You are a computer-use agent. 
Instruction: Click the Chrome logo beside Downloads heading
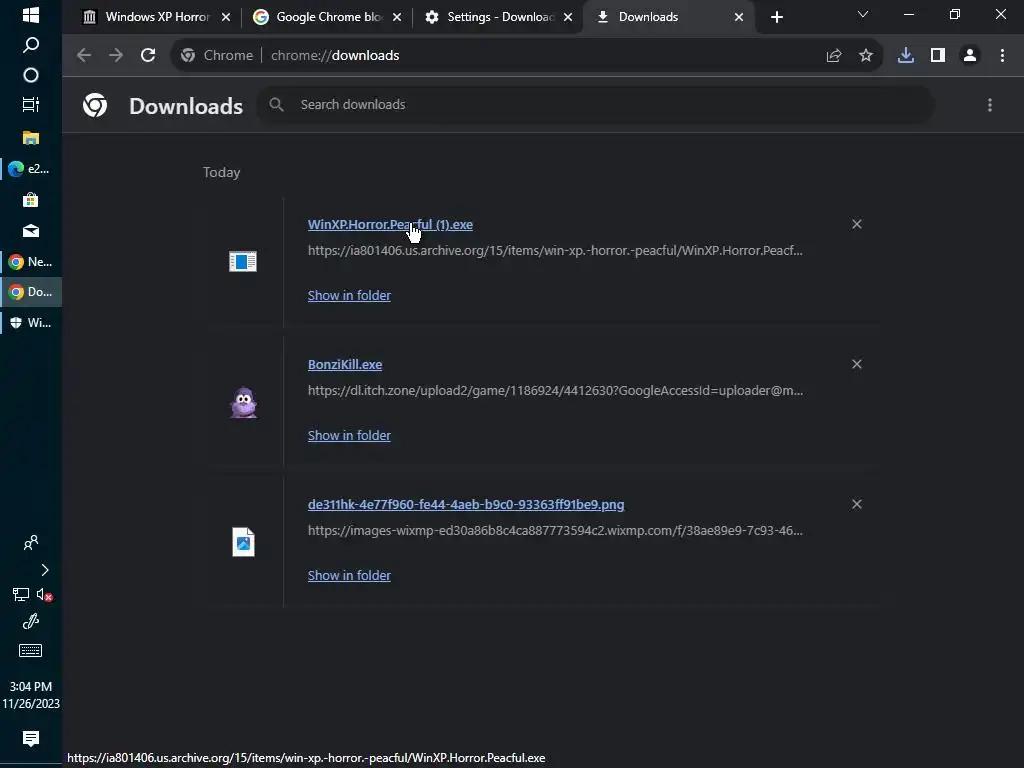tap(95, 105)
